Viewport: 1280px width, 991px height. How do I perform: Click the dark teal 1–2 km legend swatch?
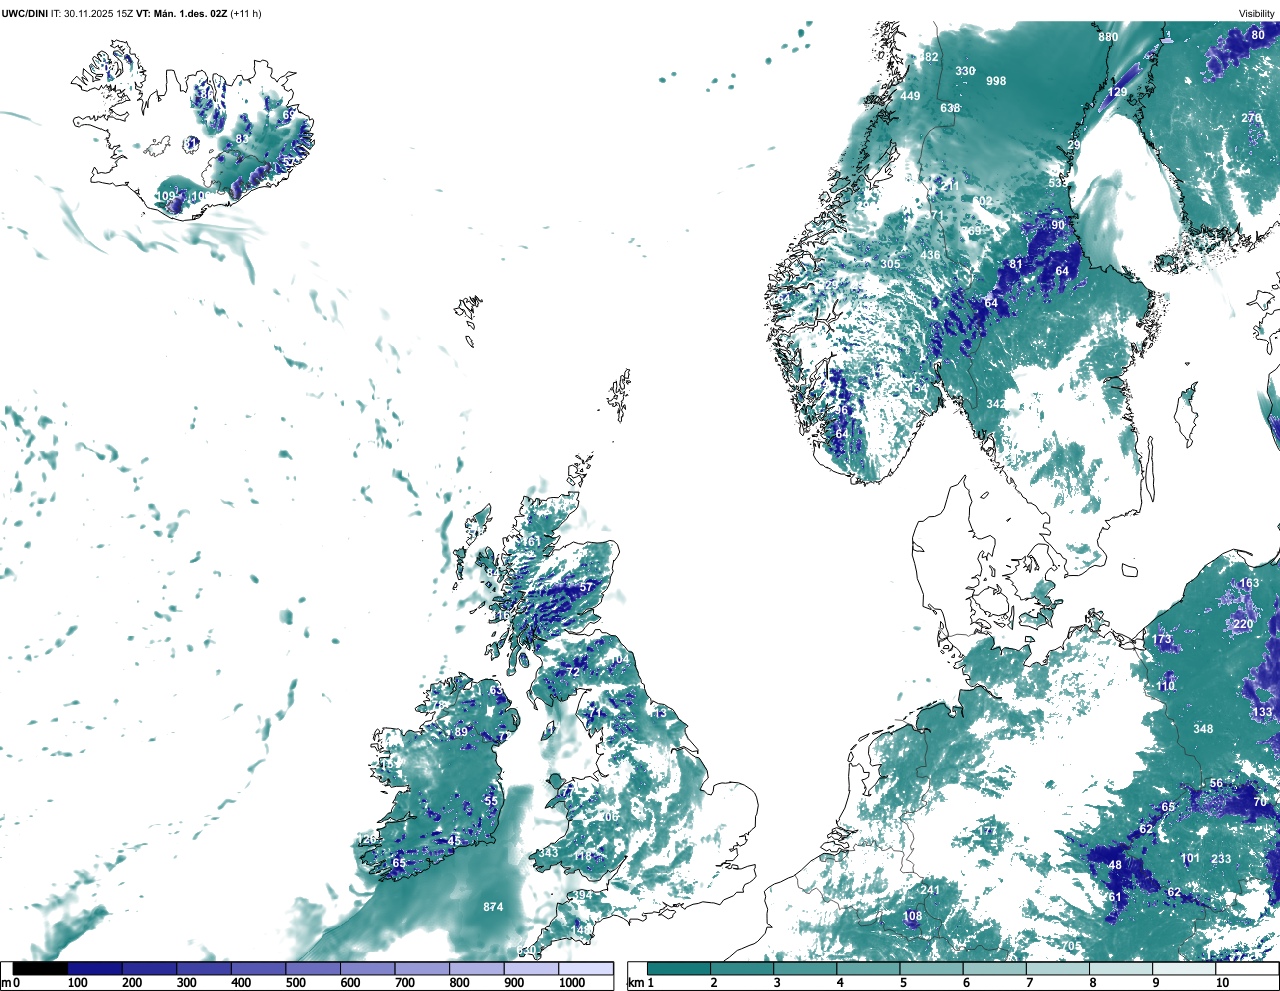click(679, 968)
